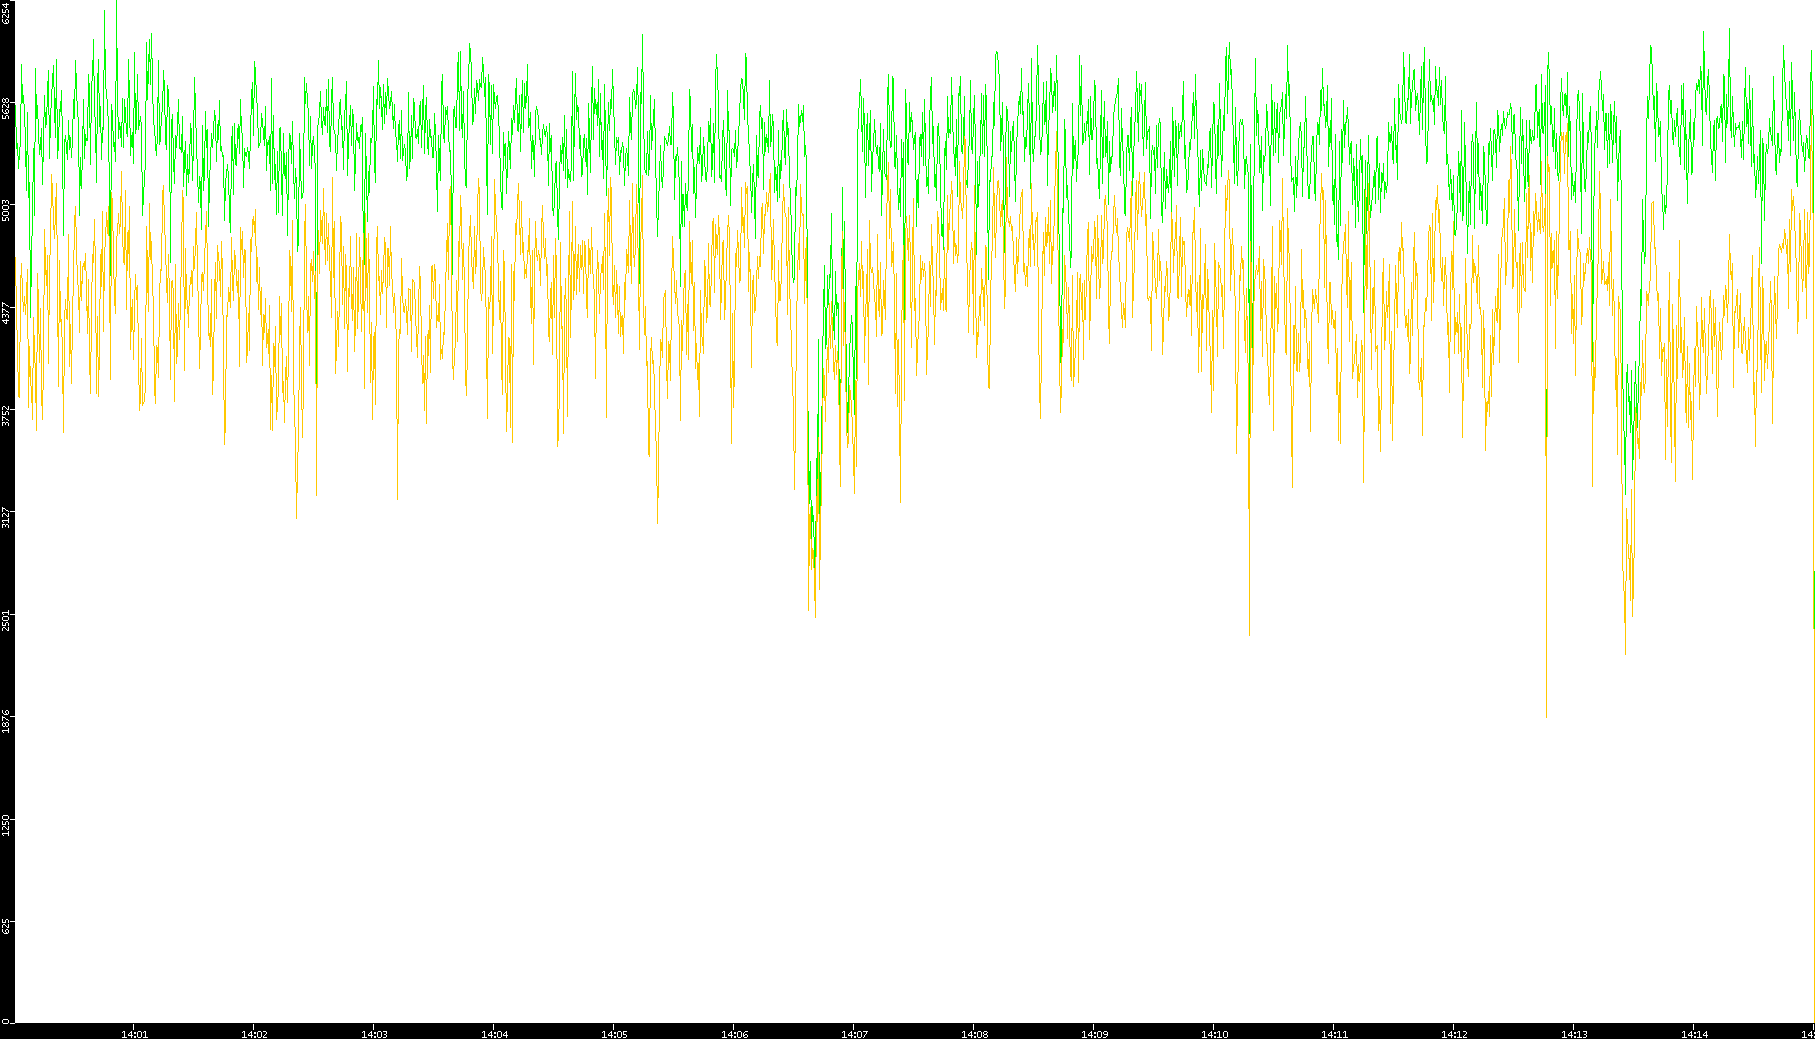Click the 14:05 time axis label
The height and width of the screenshot is (1039, 1815).
point(614,1034)
